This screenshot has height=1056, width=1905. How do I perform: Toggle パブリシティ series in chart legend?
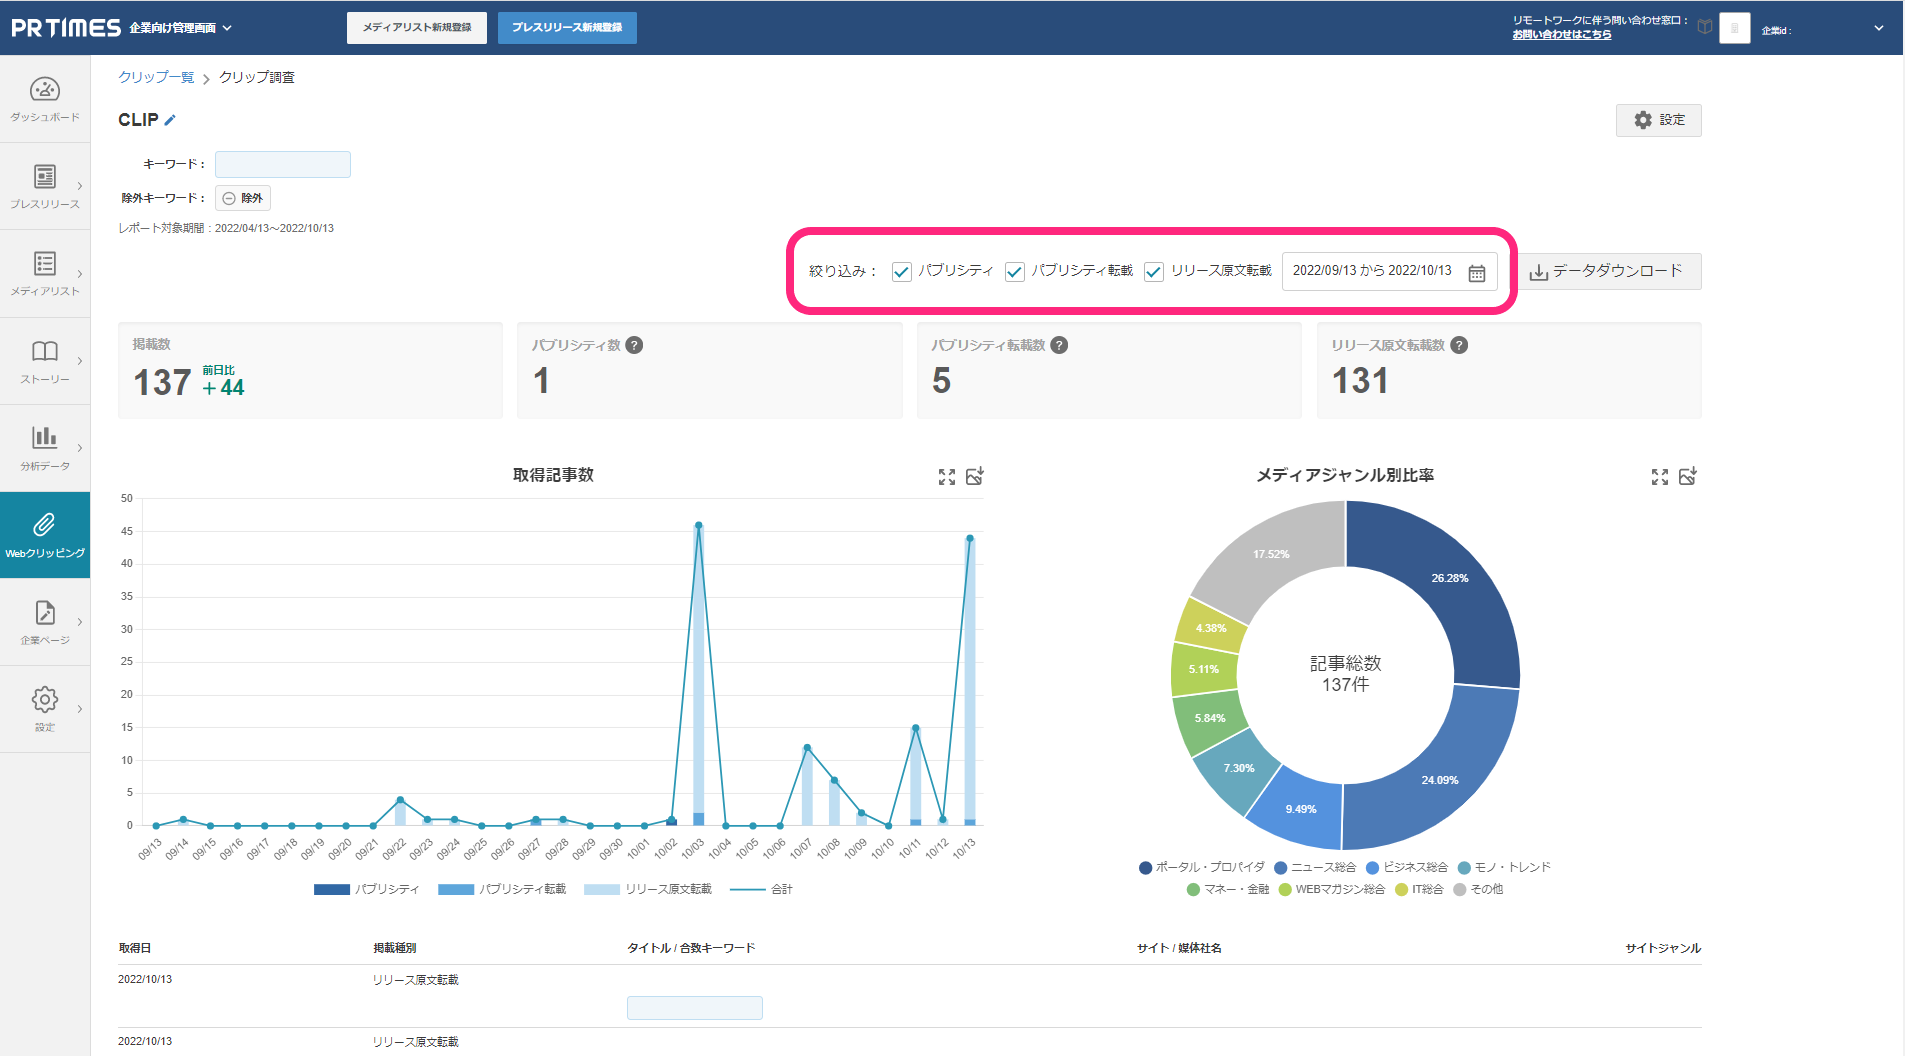367,889
